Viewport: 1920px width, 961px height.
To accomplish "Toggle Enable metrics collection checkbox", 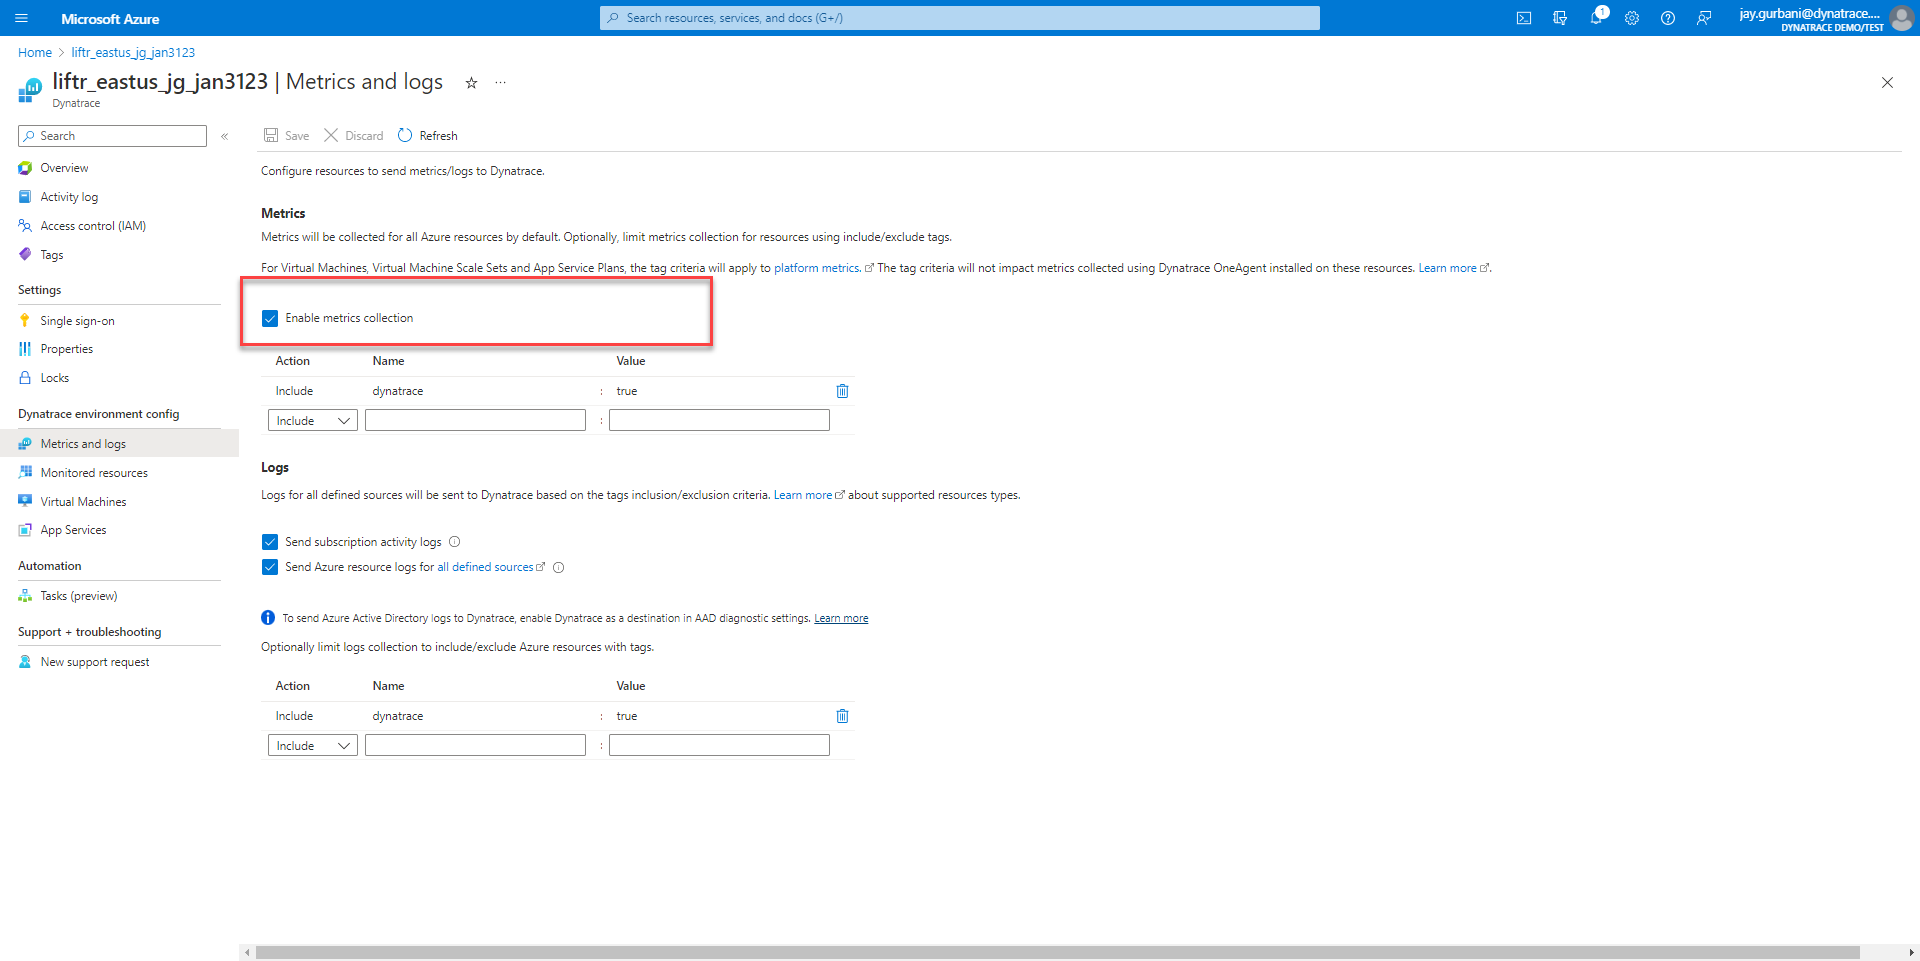I will click(x=270, y=318).
